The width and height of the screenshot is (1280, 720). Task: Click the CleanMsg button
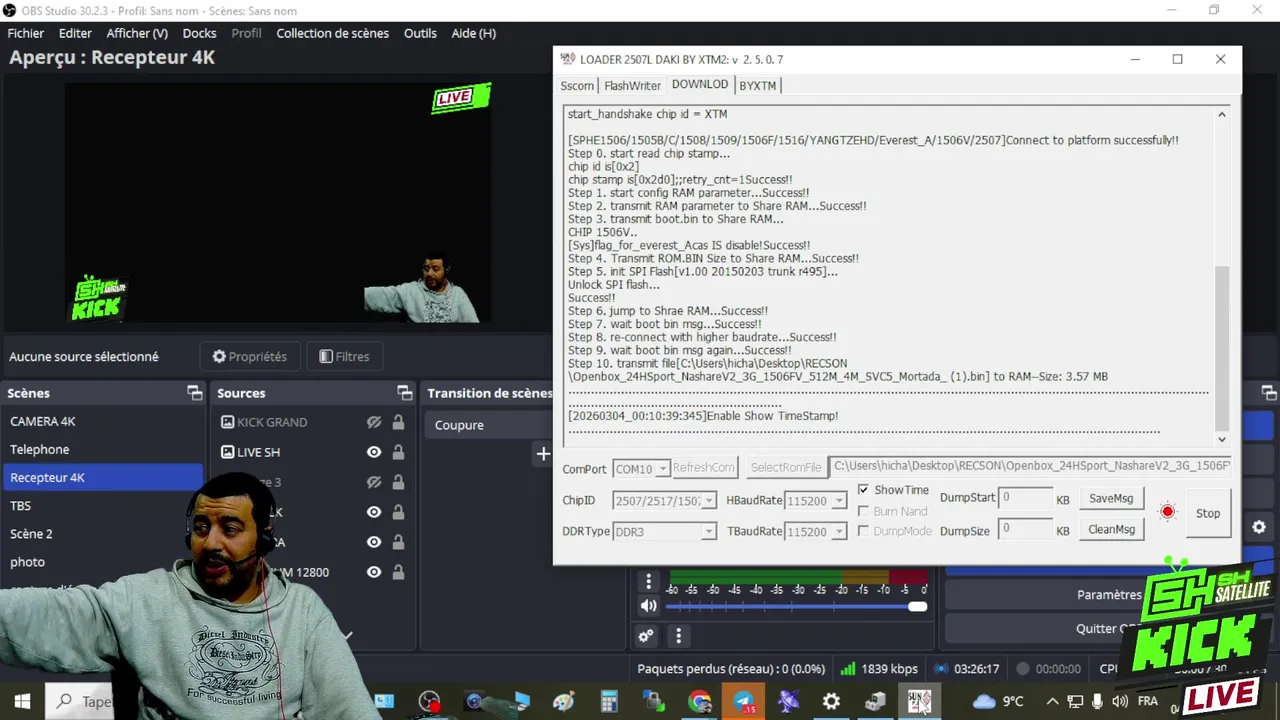[1111, 529]
